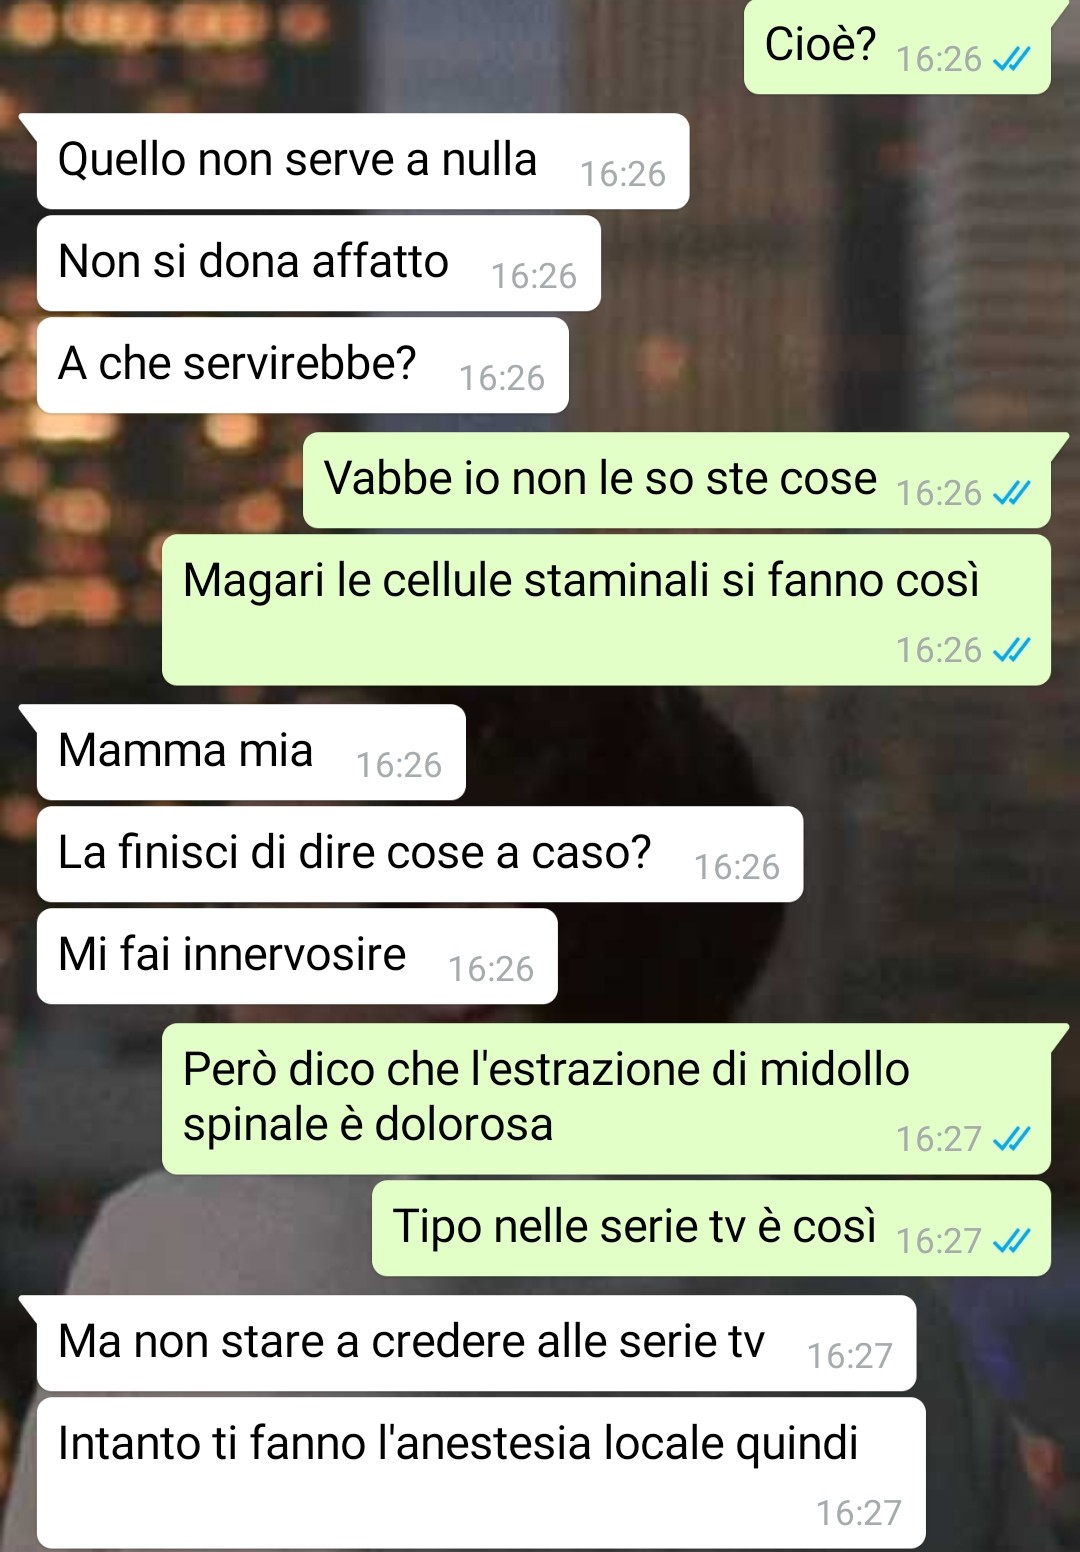Tap blue ticks on "Tipo nelle serie tv"
The image size is (1080, 1552).
(1011, 1241)
